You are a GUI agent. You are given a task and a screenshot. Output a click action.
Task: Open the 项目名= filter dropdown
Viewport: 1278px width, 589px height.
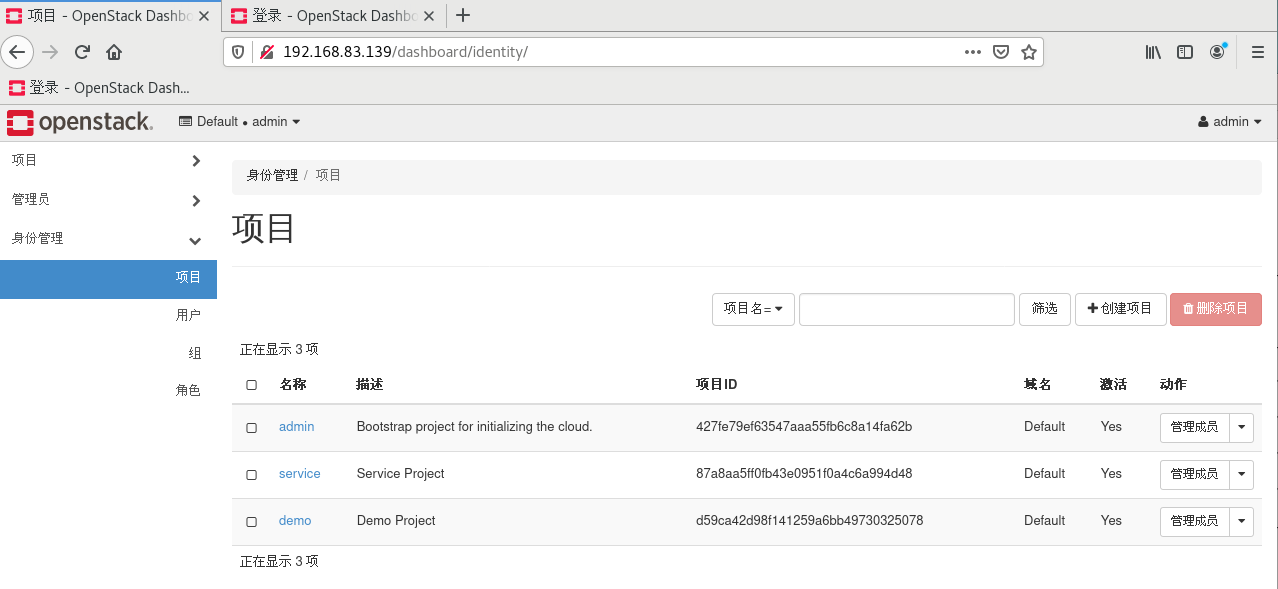753,309
